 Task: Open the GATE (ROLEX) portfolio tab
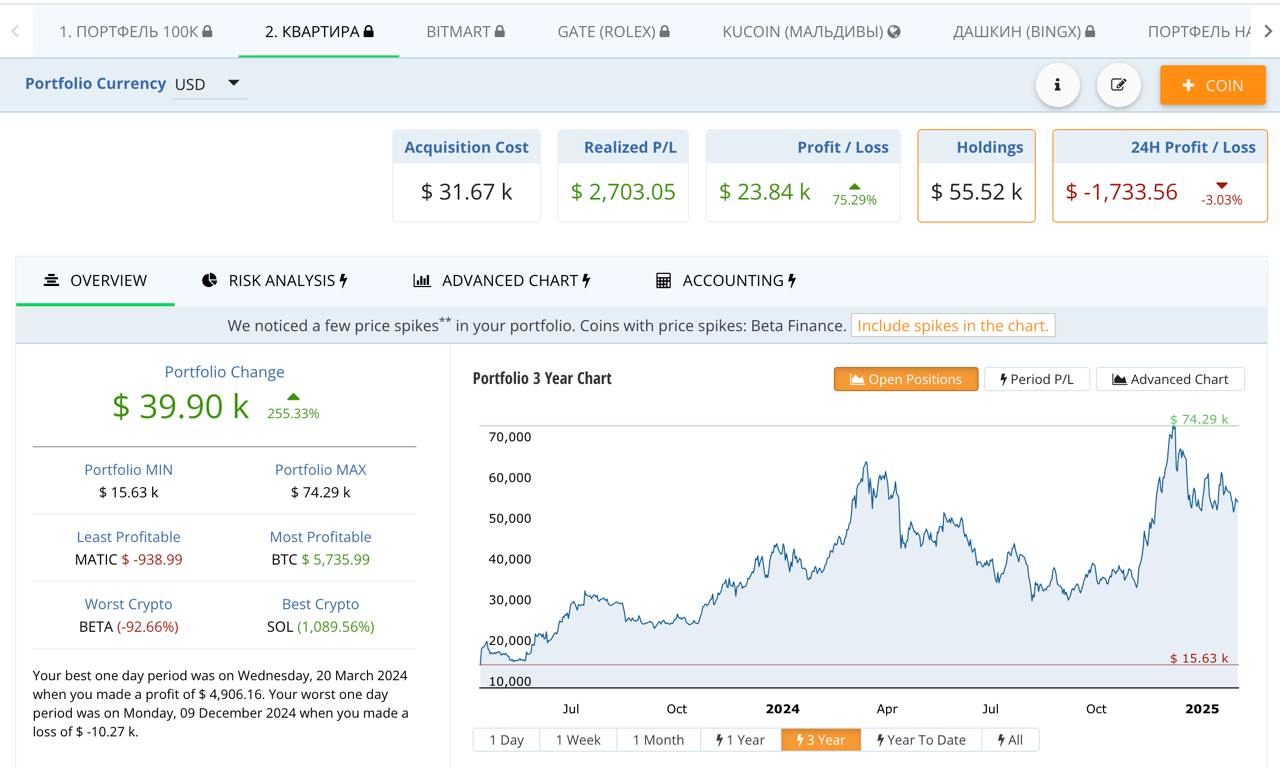click(613, 31)
